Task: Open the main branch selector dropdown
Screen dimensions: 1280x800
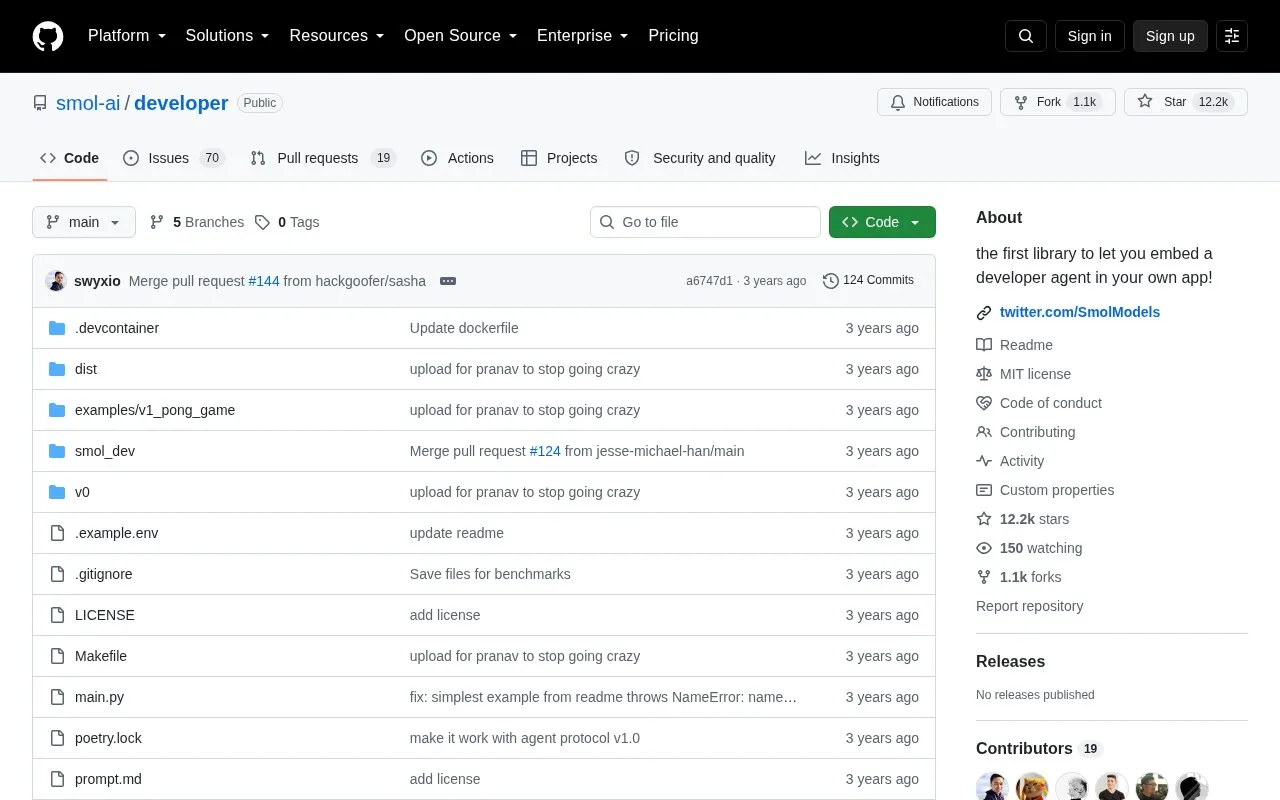Action: point(84,222)
